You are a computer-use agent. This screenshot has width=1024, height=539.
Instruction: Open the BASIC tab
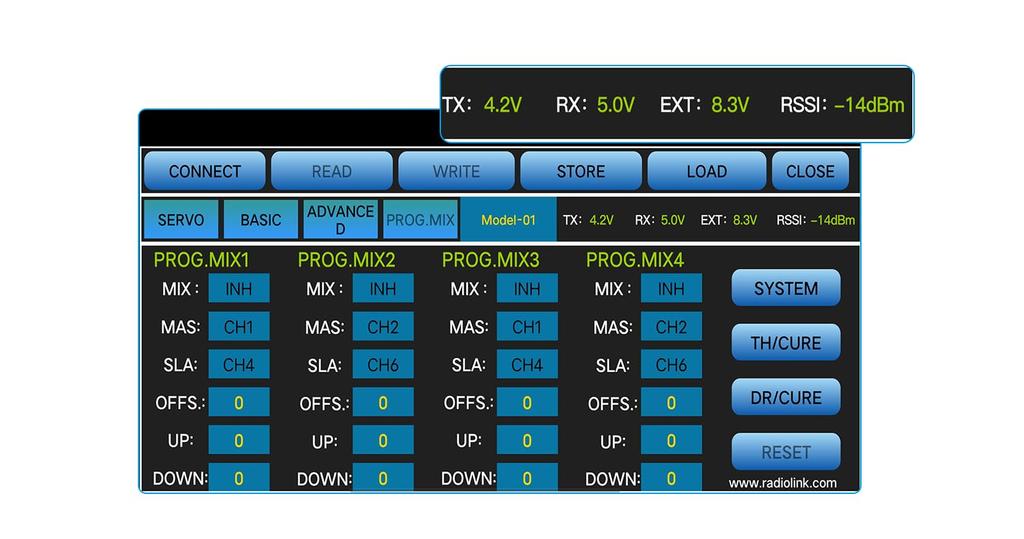pos(260,220)
